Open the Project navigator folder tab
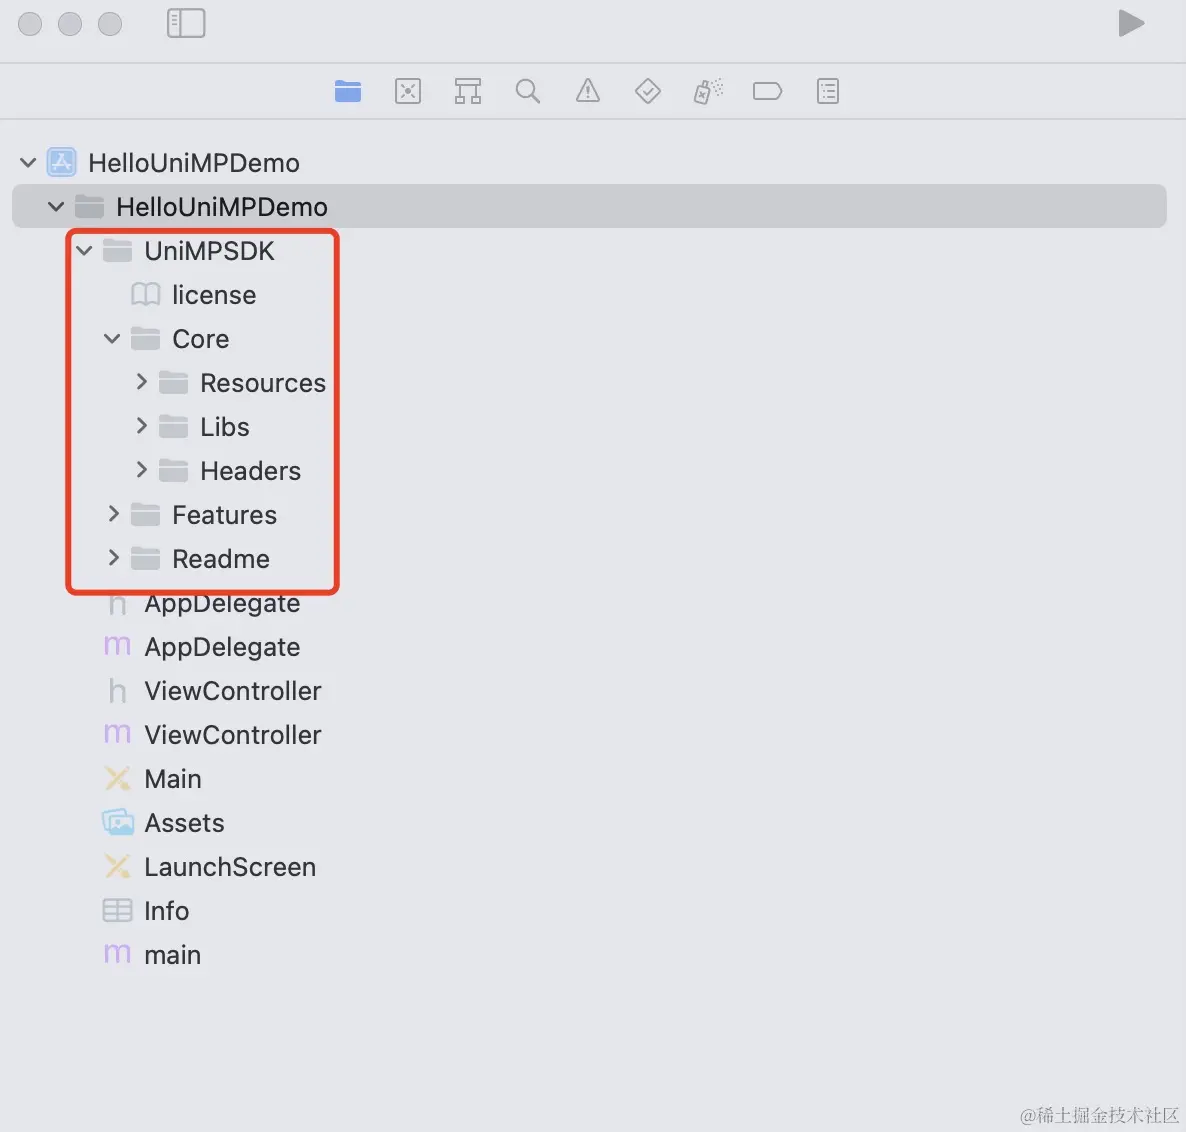Screen dimensions: 1186x1132 click(348, 91)
